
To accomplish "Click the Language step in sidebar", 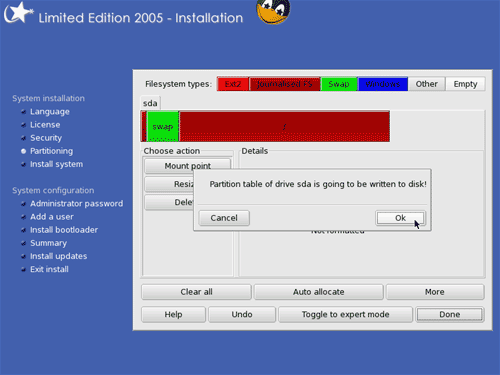I will click(50, 112).
